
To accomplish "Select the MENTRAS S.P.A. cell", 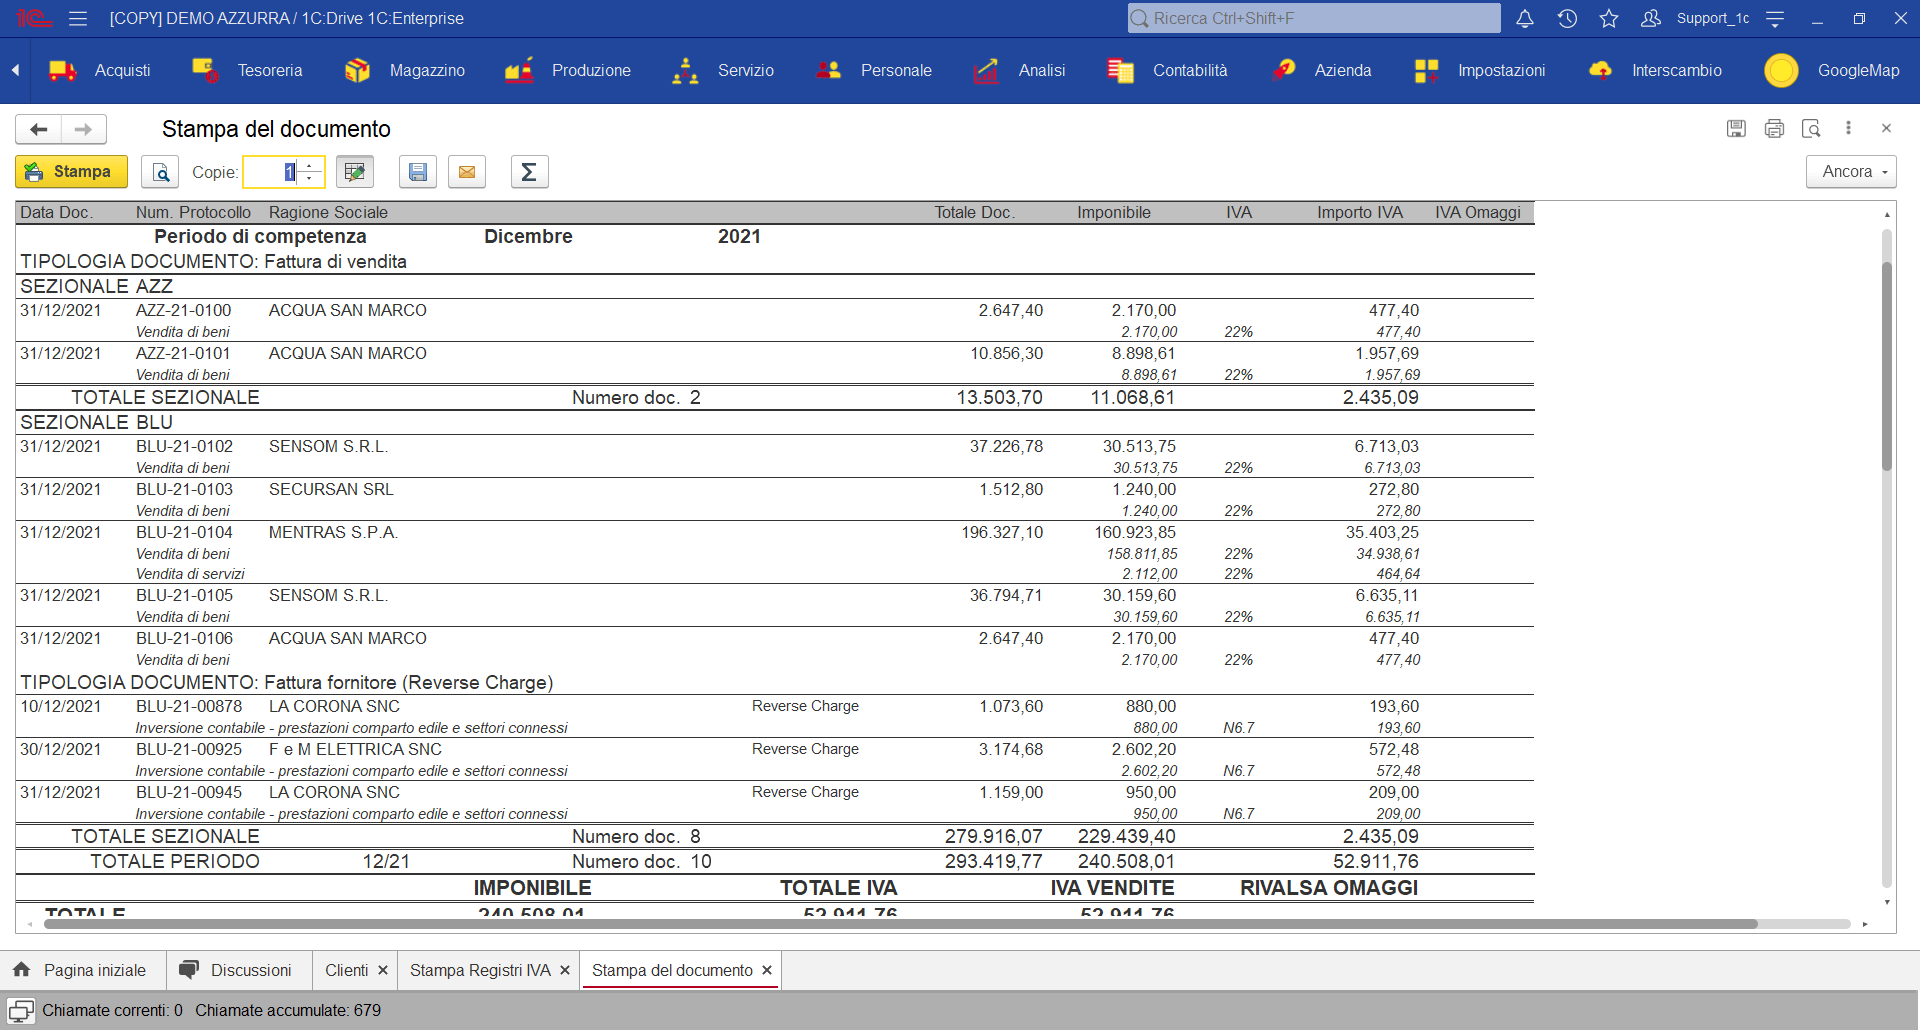I will pos(333,532).
